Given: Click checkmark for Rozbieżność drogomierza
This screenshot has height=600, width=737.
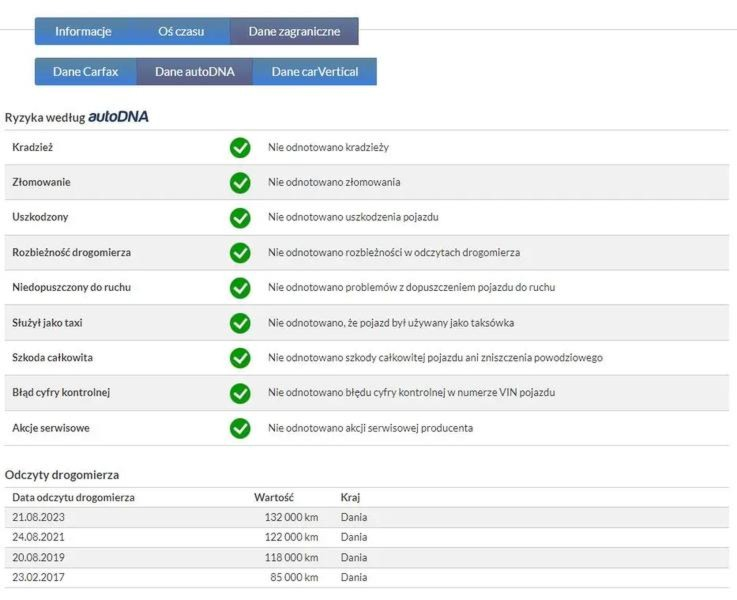Looking at the screenshot, I should click(240, 253).
